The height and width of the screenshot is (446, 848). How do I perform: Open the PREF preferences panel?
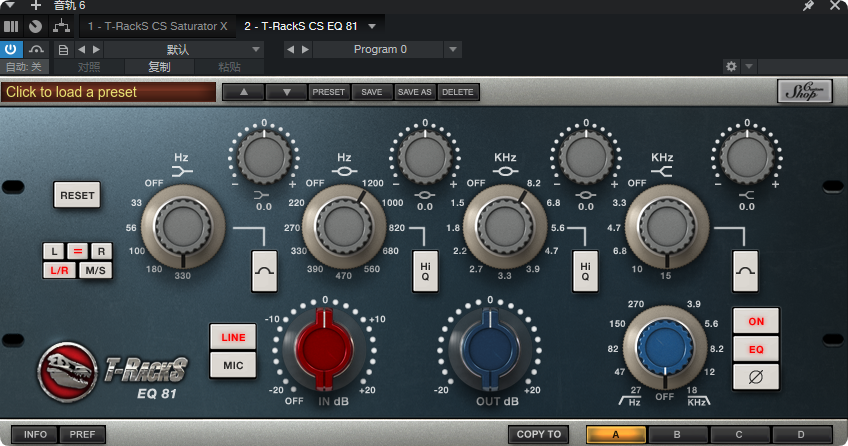coord(82,435)
